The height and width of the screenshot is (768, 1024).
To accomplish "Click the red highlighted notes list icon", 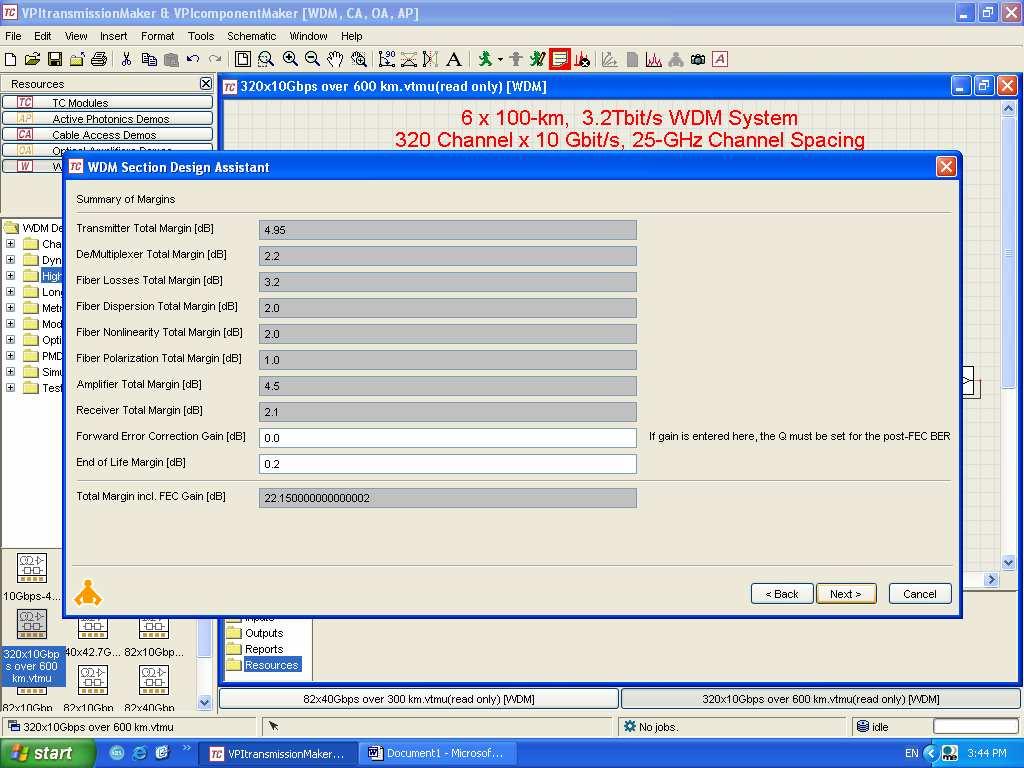I will click(x=560, y=59).
